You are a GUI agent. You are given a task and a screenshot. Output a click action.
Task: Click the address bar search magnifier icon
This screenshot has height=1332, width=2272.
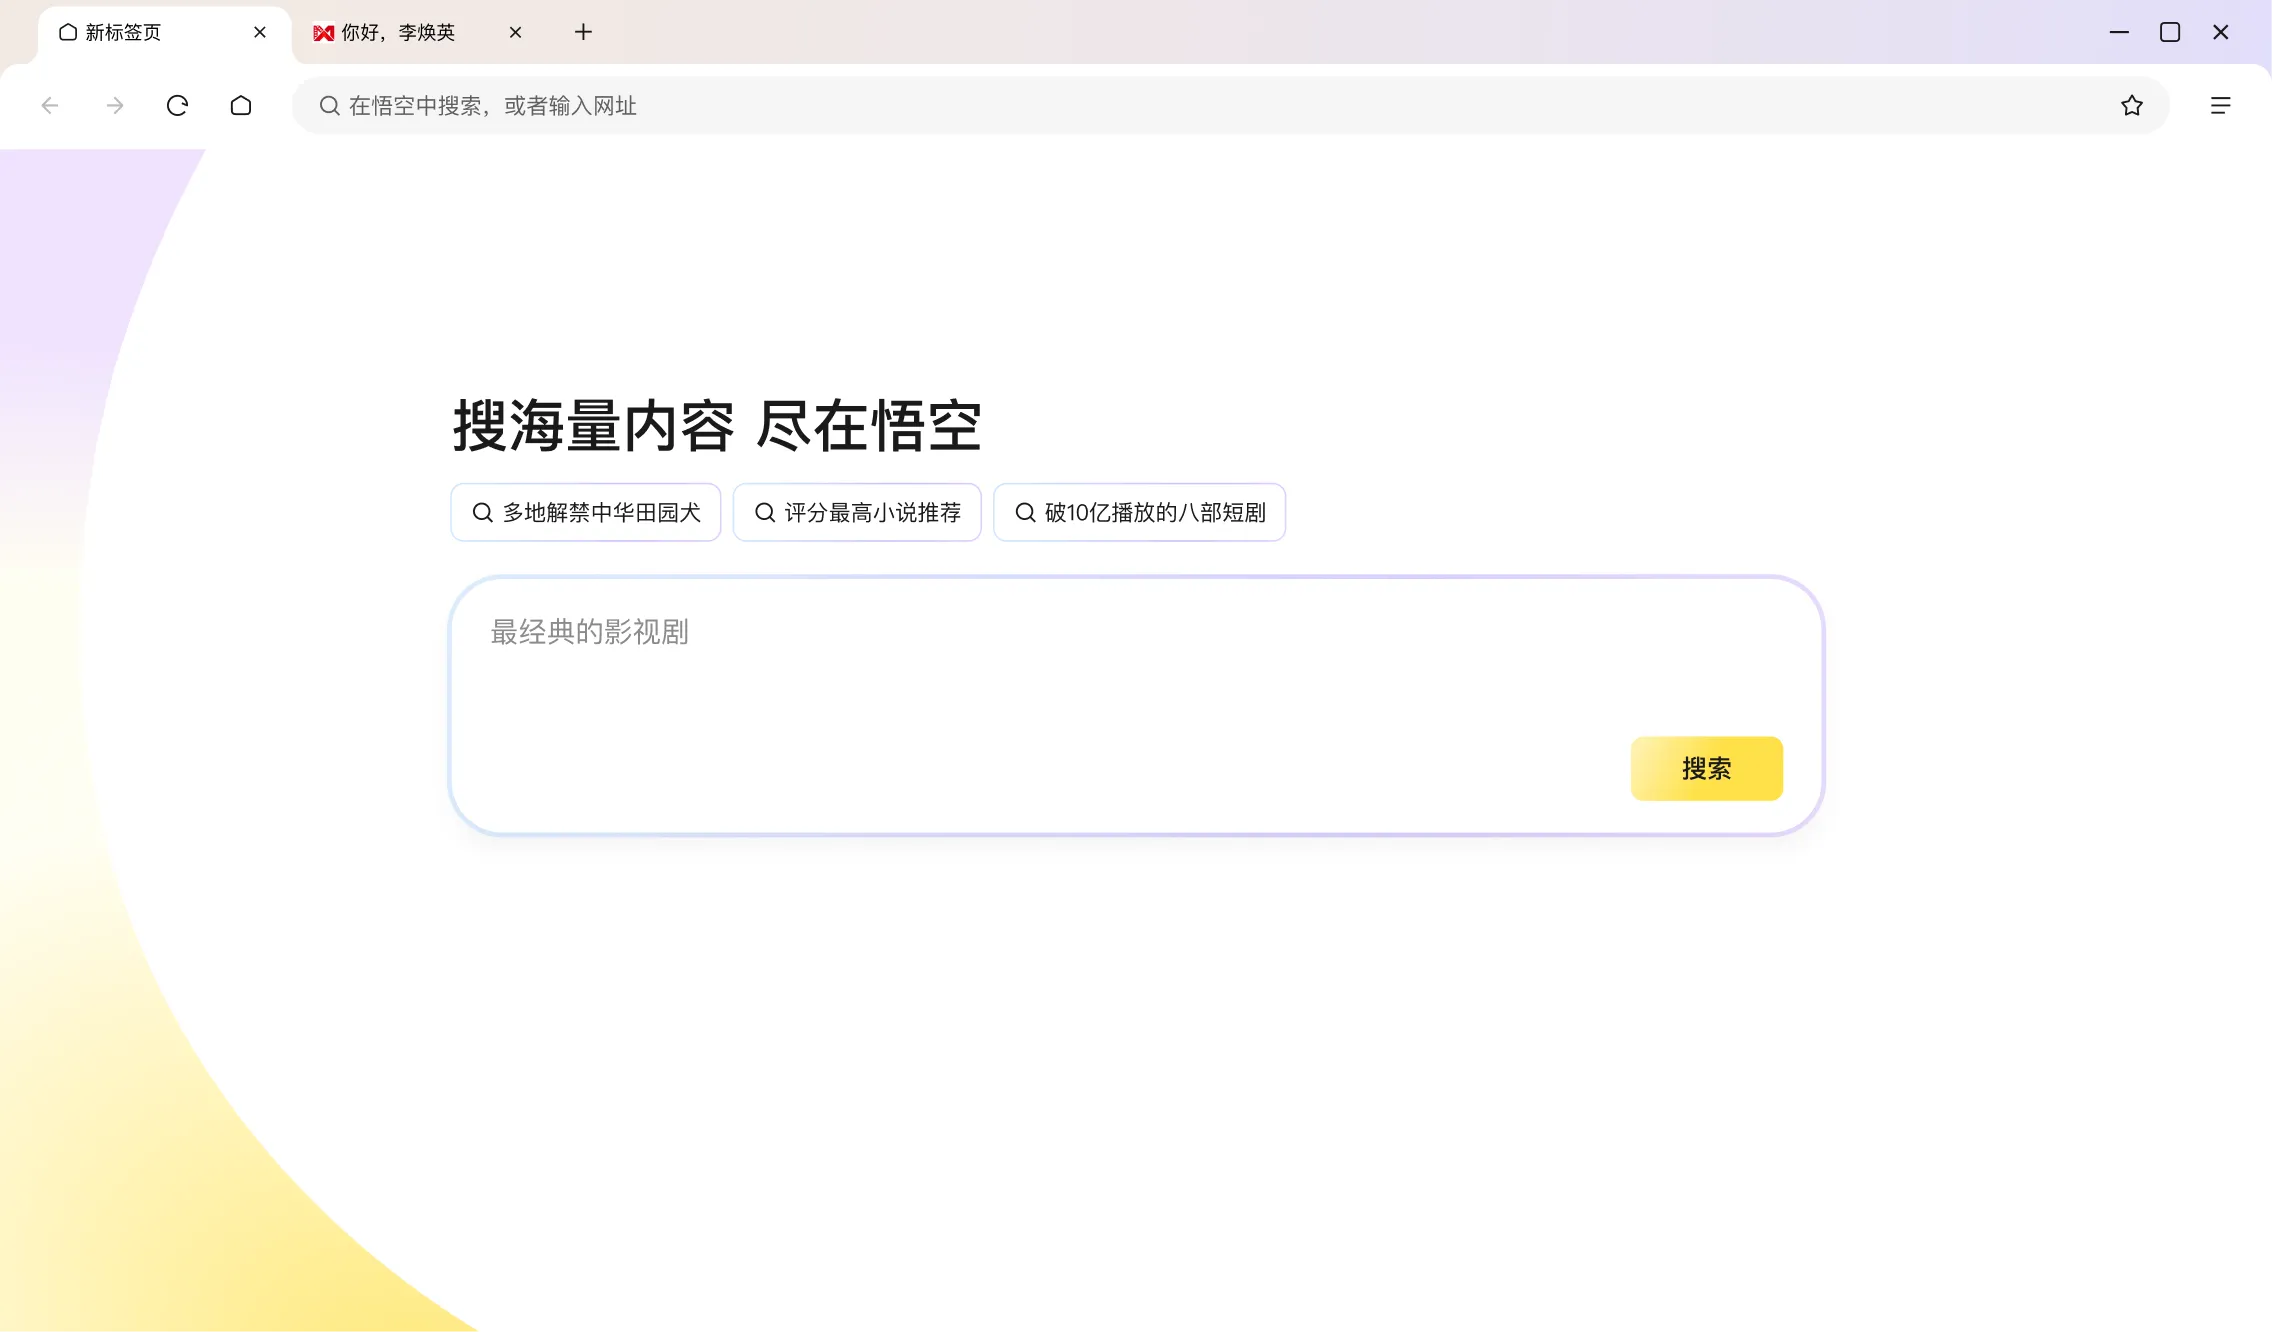pyautogui.click(x=329, y=105)
